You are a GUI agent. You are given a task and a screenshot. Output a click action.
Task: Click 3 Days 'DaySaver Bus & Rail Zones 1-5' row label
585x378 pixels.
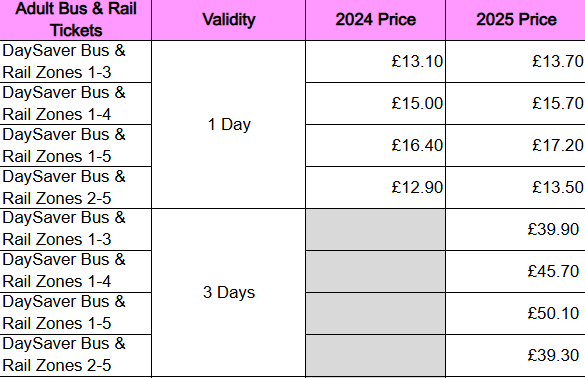click(x=76, y=313)
